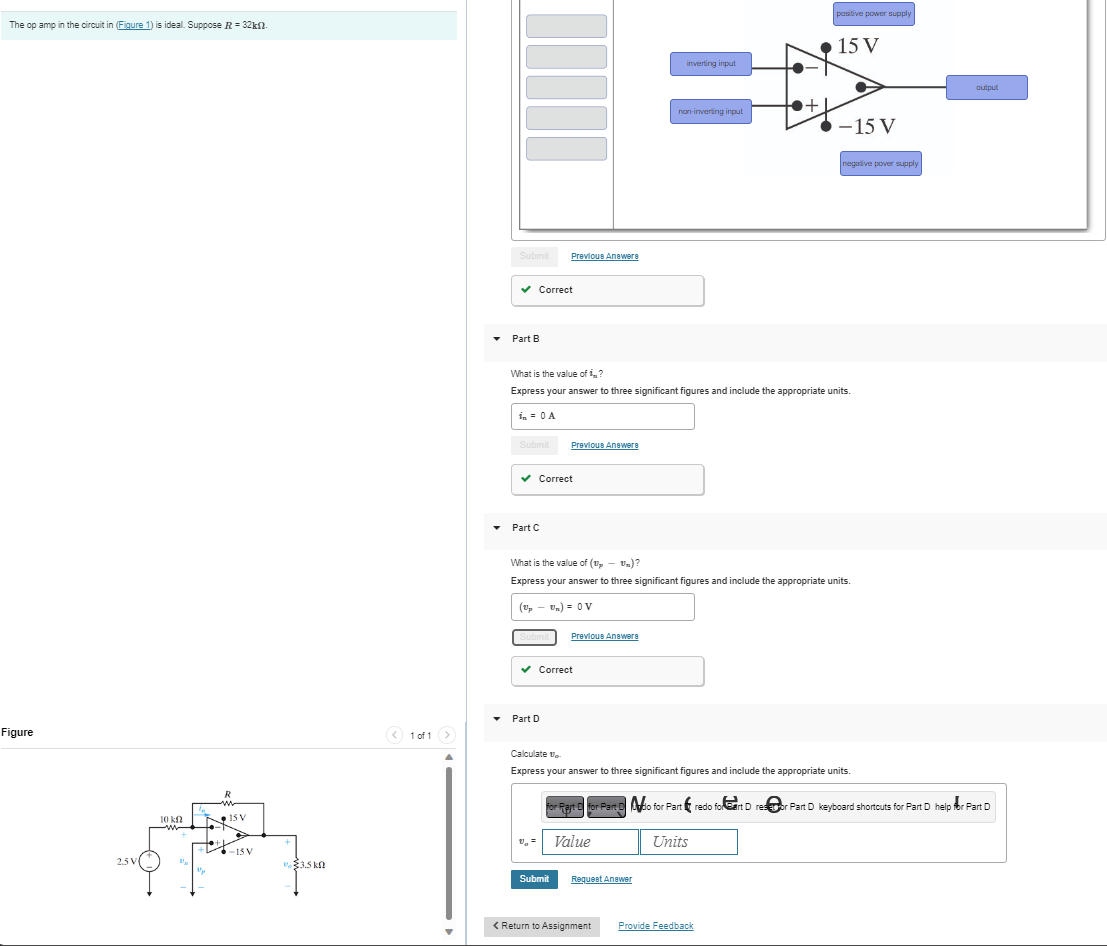The width and height of the screenshot is (1107, 946).
Task: Select the inverting input label
Action: (x=710, y=64)
